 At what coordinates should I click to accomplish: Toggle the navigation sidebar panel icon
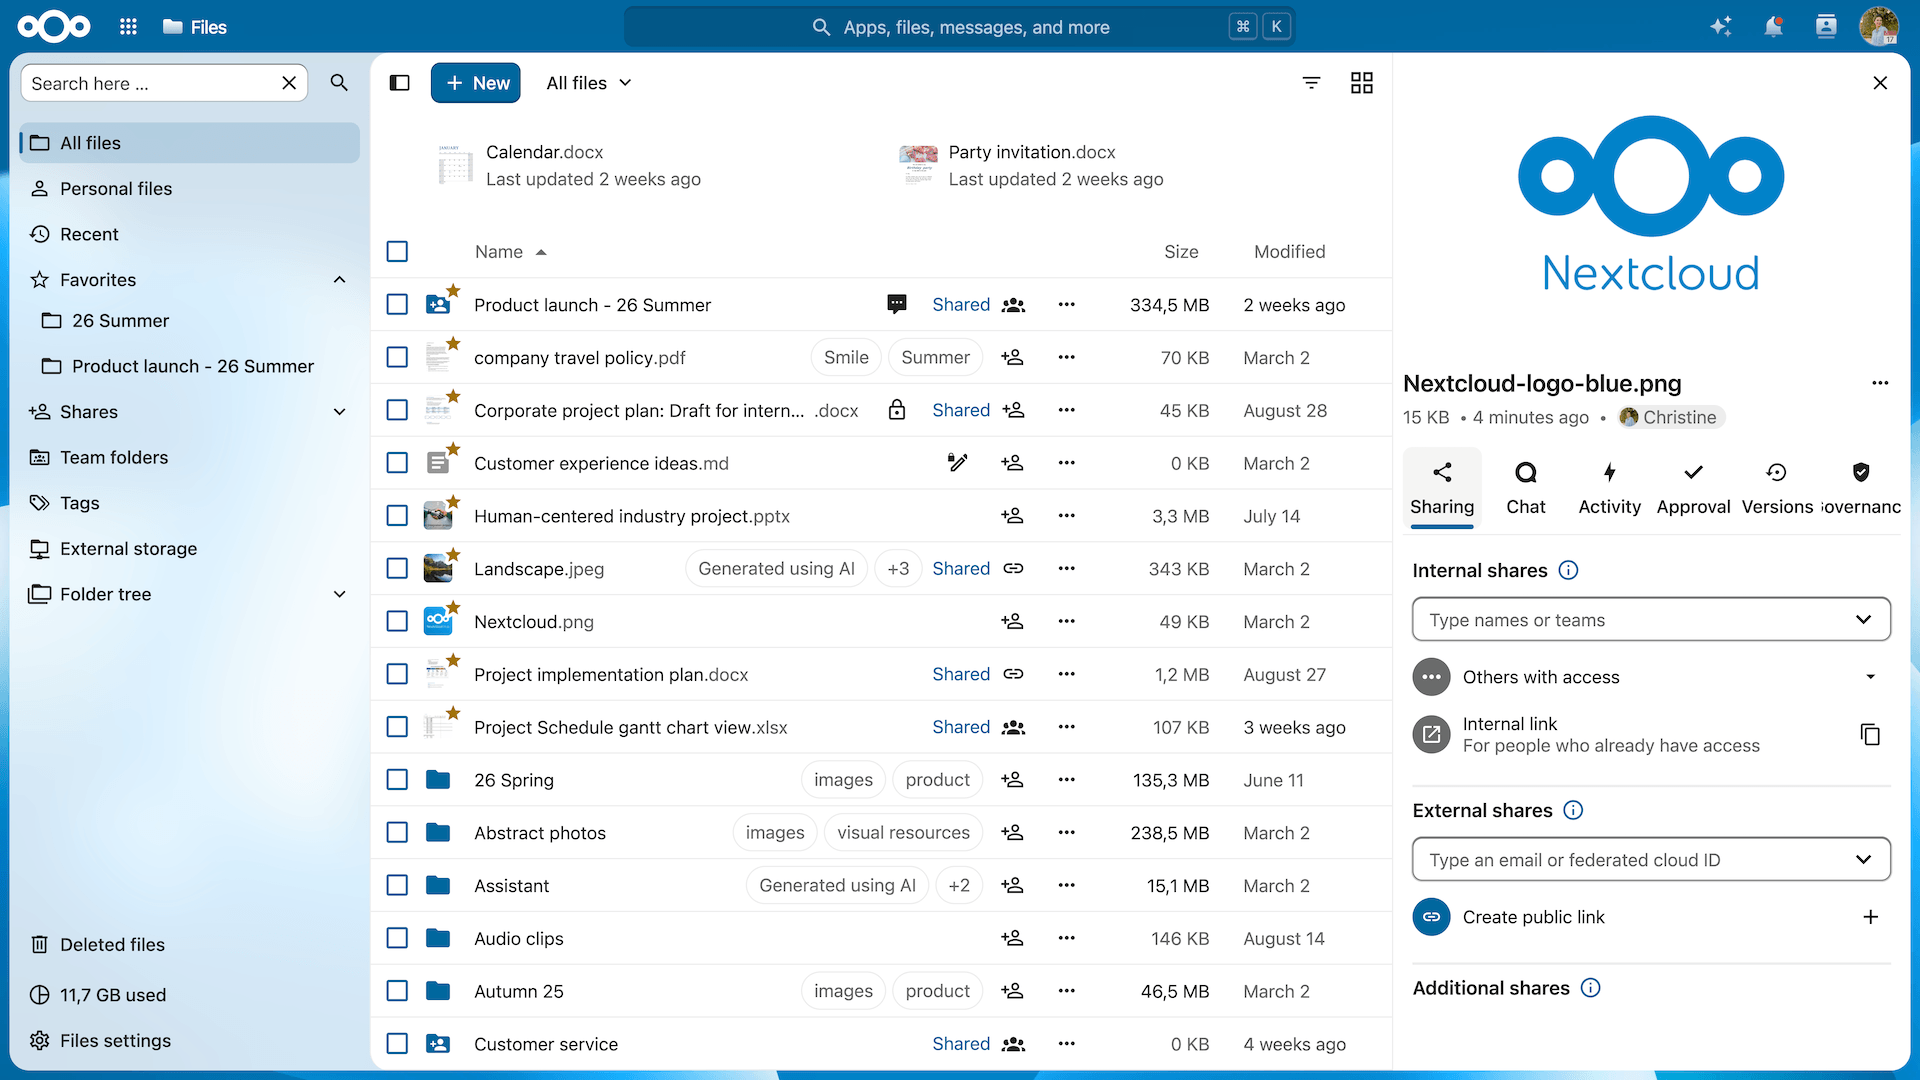[x=400, y=83]
